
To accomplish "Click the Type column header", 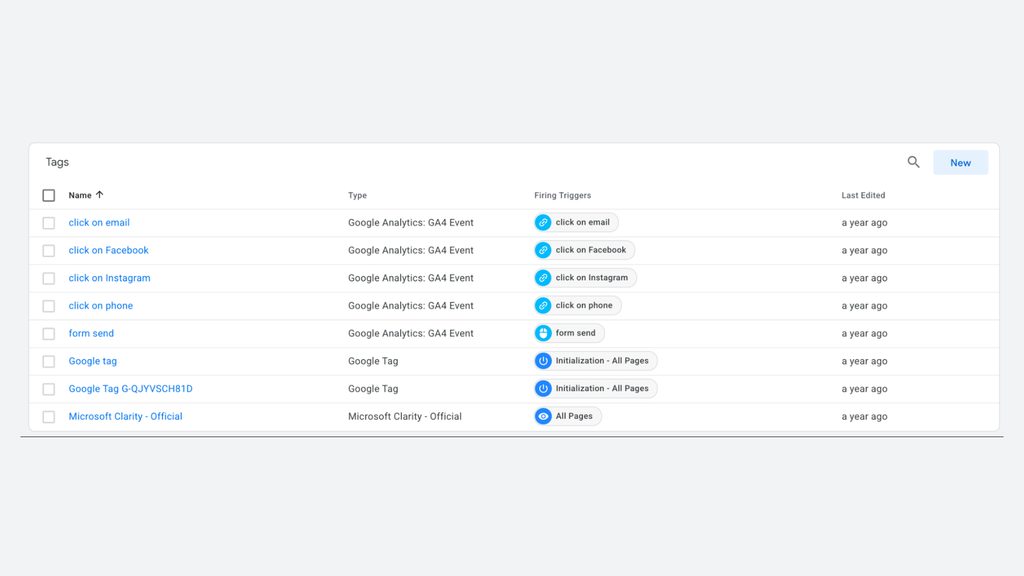I will [x=357, y=195].
